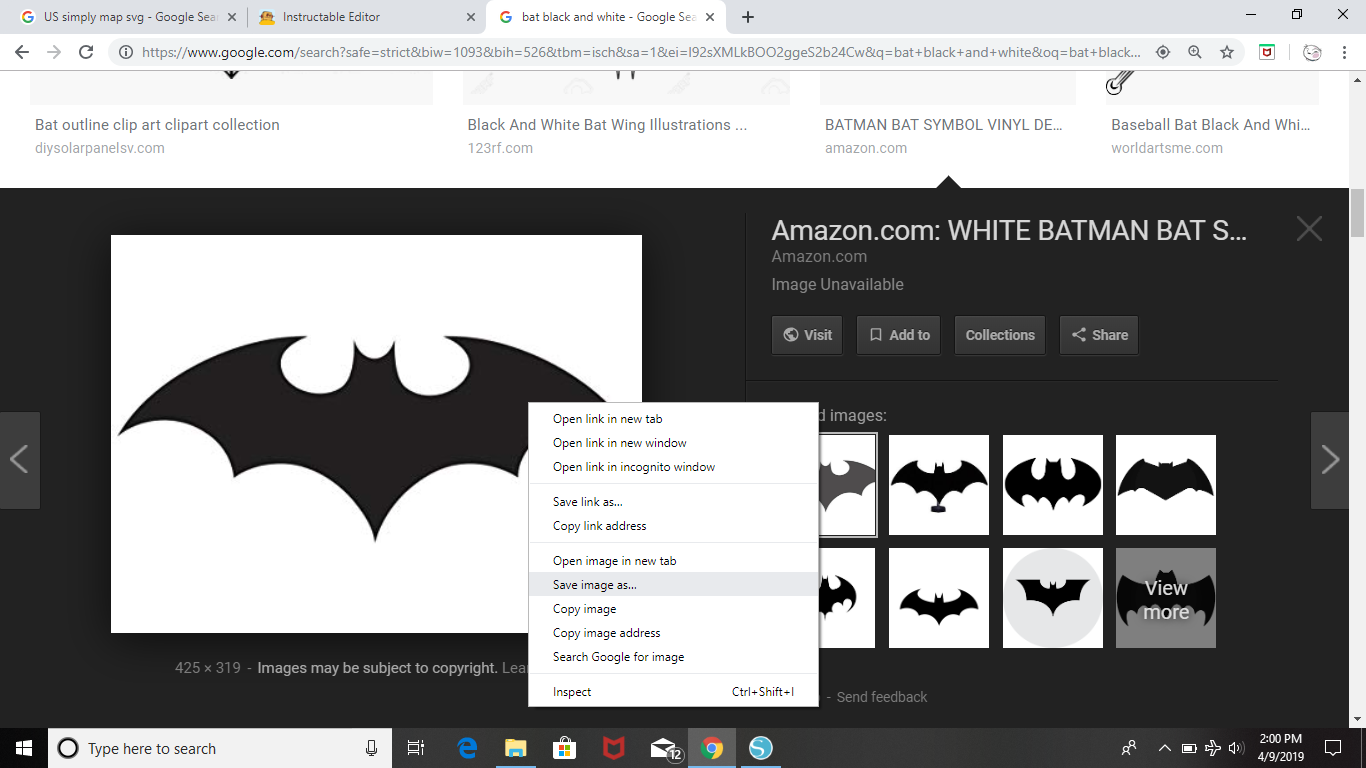The height and width of the screenshot is (768, 1366).
Task: Open the blue S app in taskbar
Action: [761, 748]
